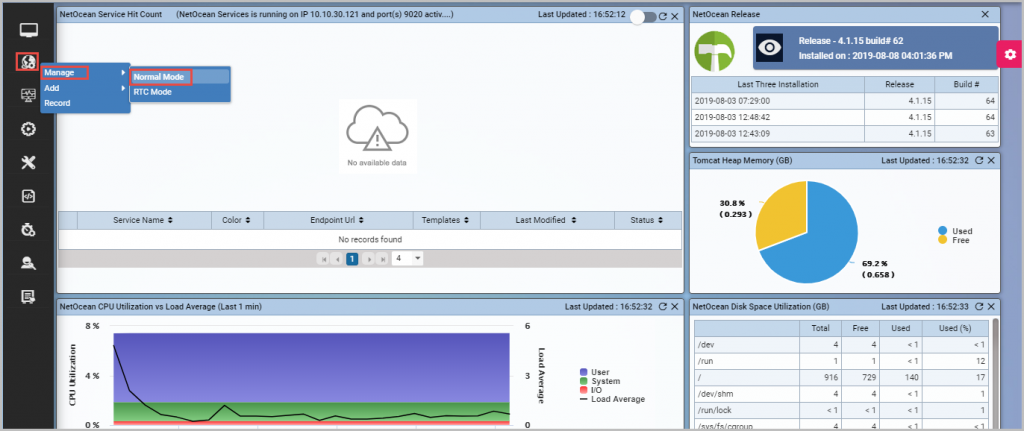Select Record from the context menu
This screenshot has height=431, width=1024.
85,103
